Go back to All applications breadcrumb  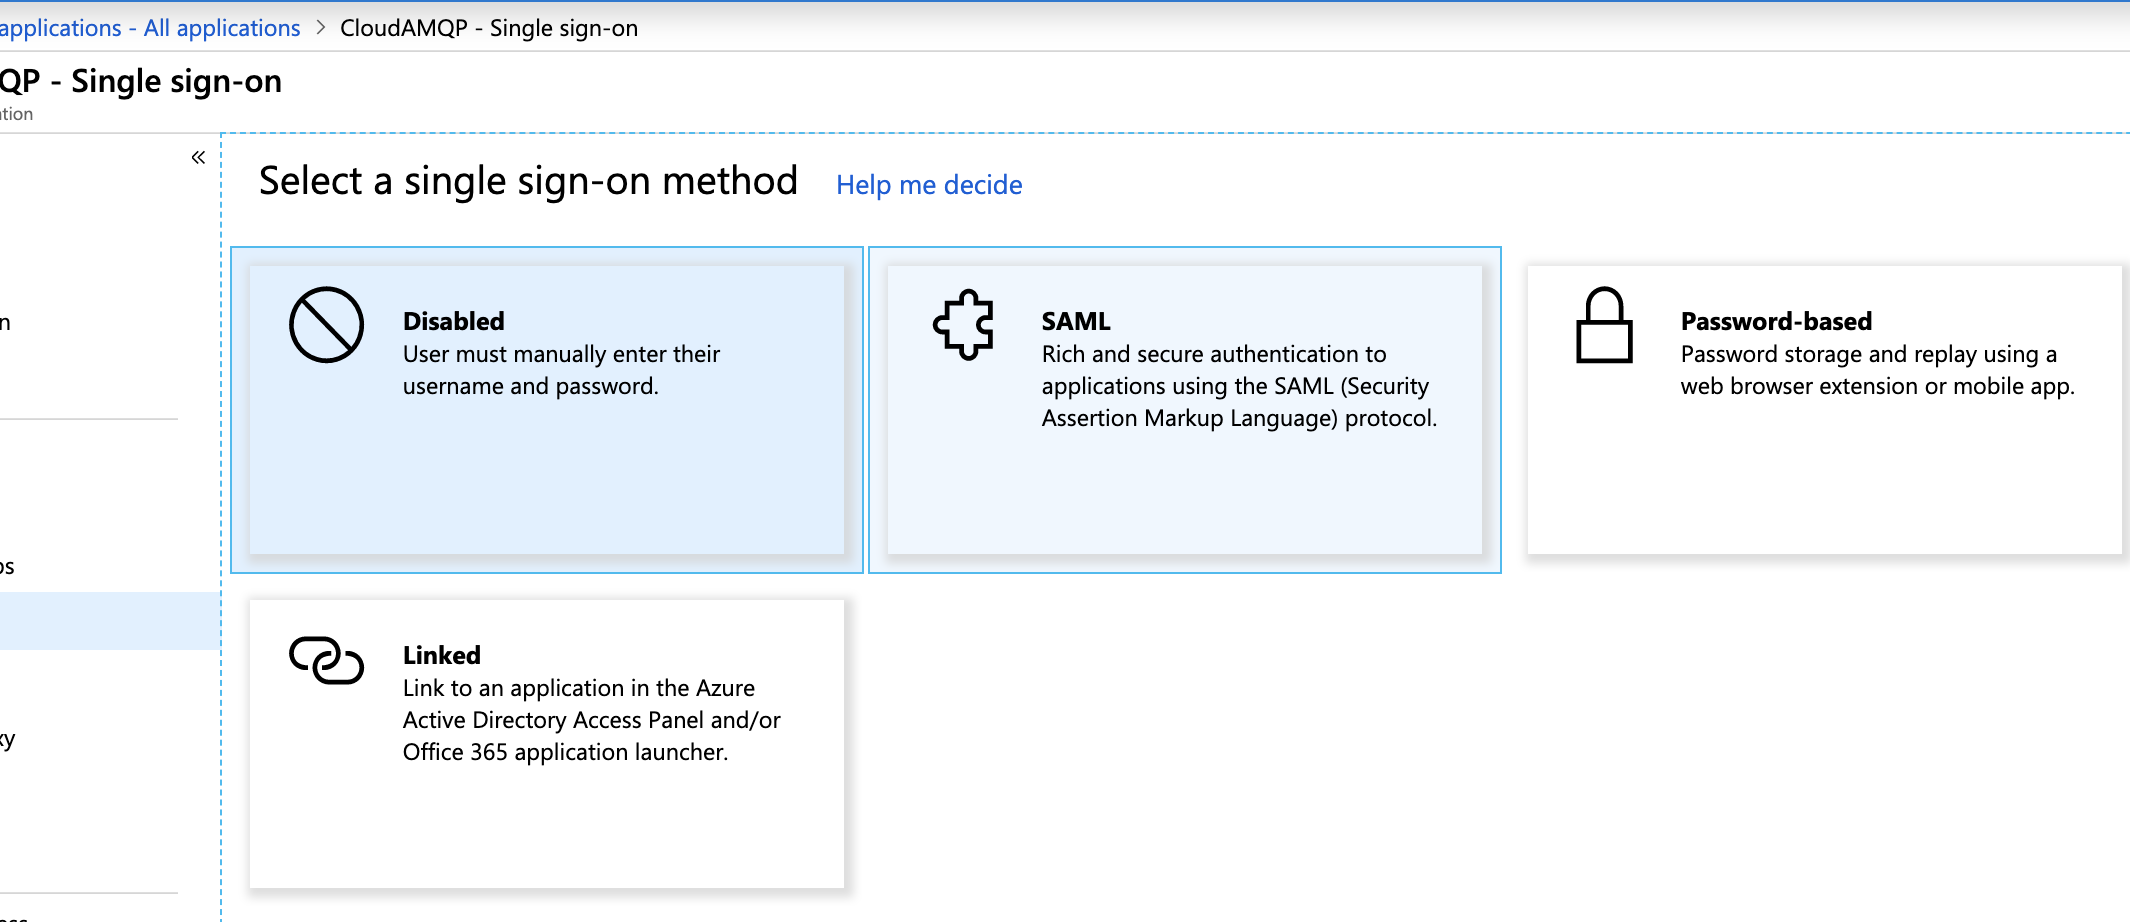(150, 28)
